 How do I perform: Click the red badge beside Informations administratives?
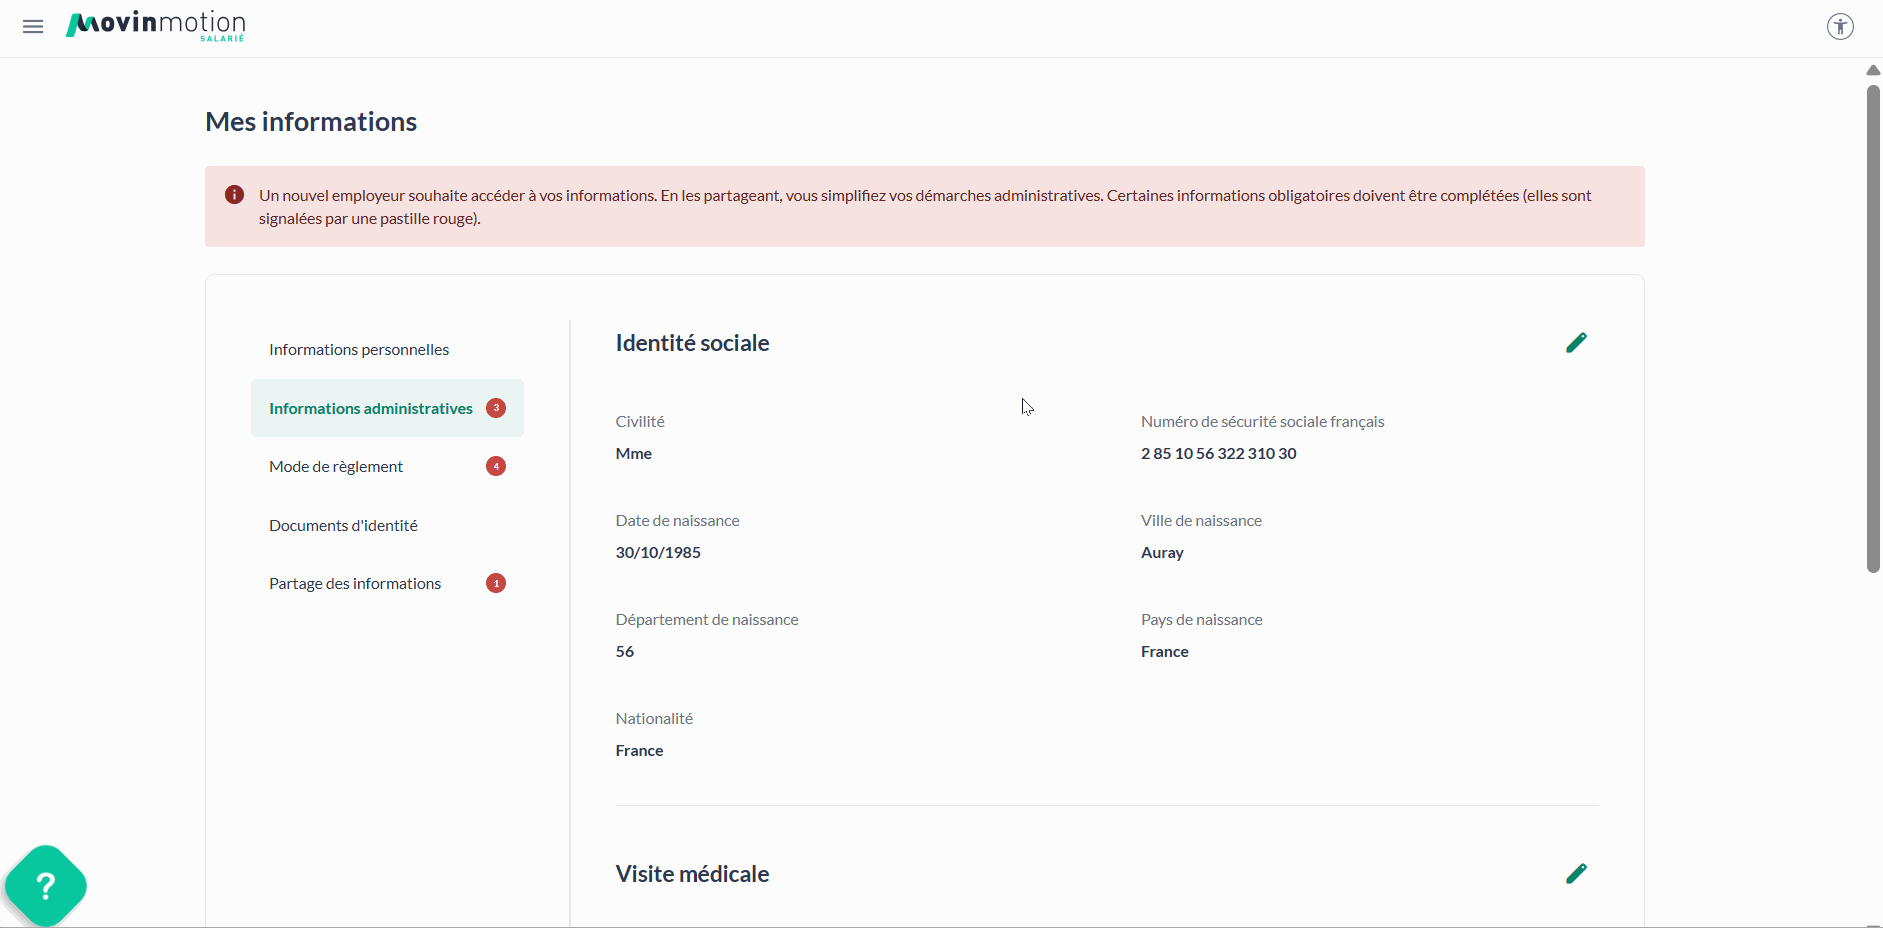[x=496, y=408]
